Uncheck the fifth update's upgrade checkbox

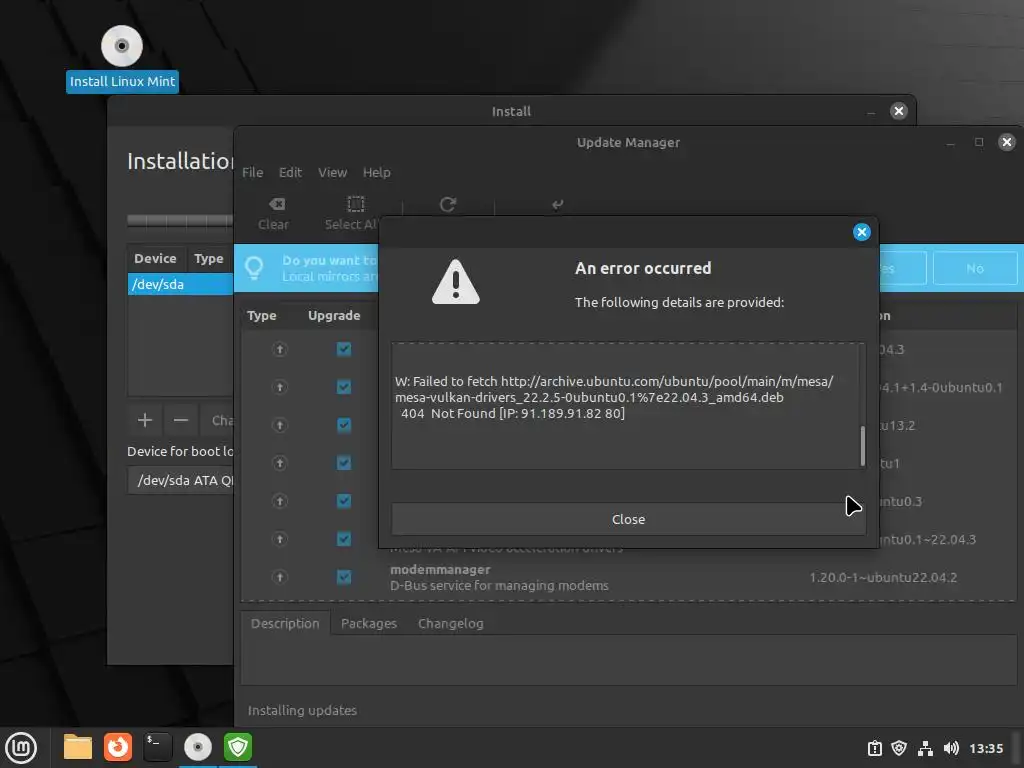coord(344,501)
